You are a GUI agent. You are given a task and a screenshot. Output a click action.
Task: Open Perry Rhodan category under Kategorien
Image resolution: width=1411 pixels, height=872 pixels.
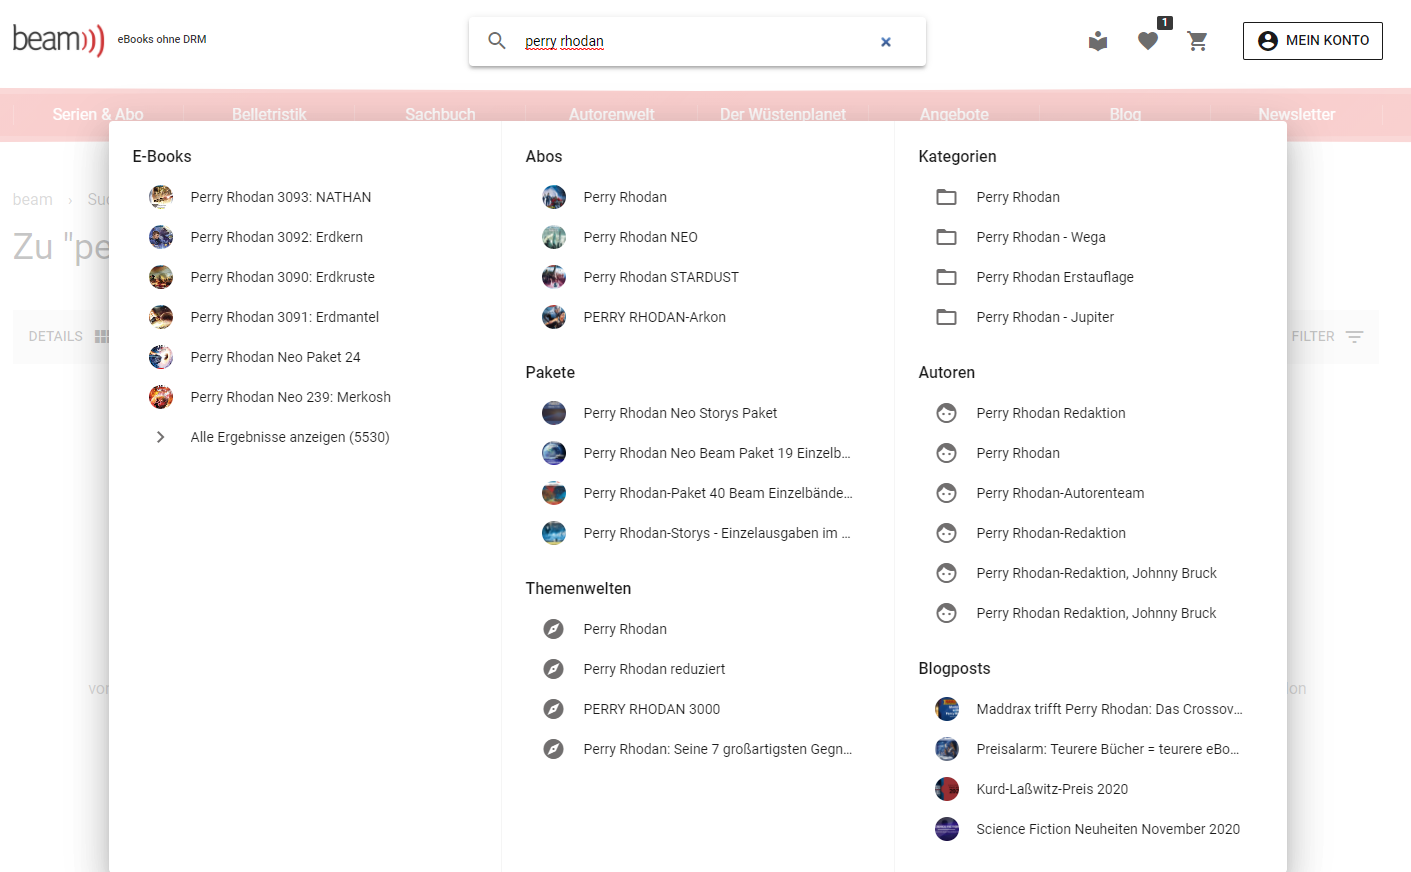point(1017,197)
